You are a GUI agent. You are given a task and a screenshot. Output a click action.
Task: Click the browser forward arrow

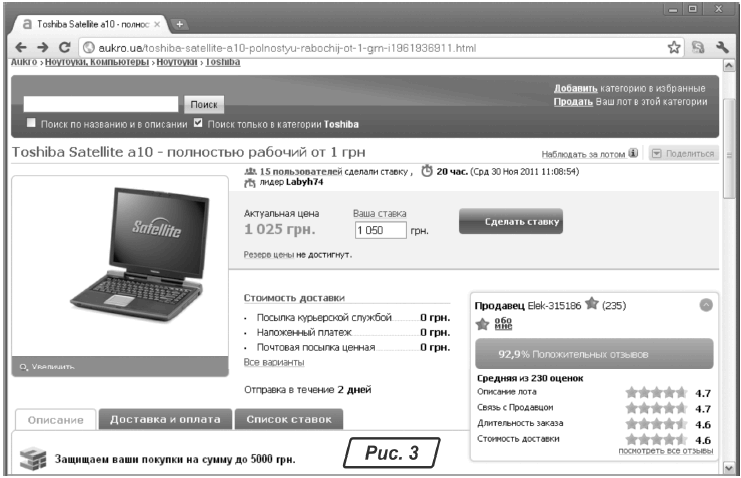click(42, 47)
